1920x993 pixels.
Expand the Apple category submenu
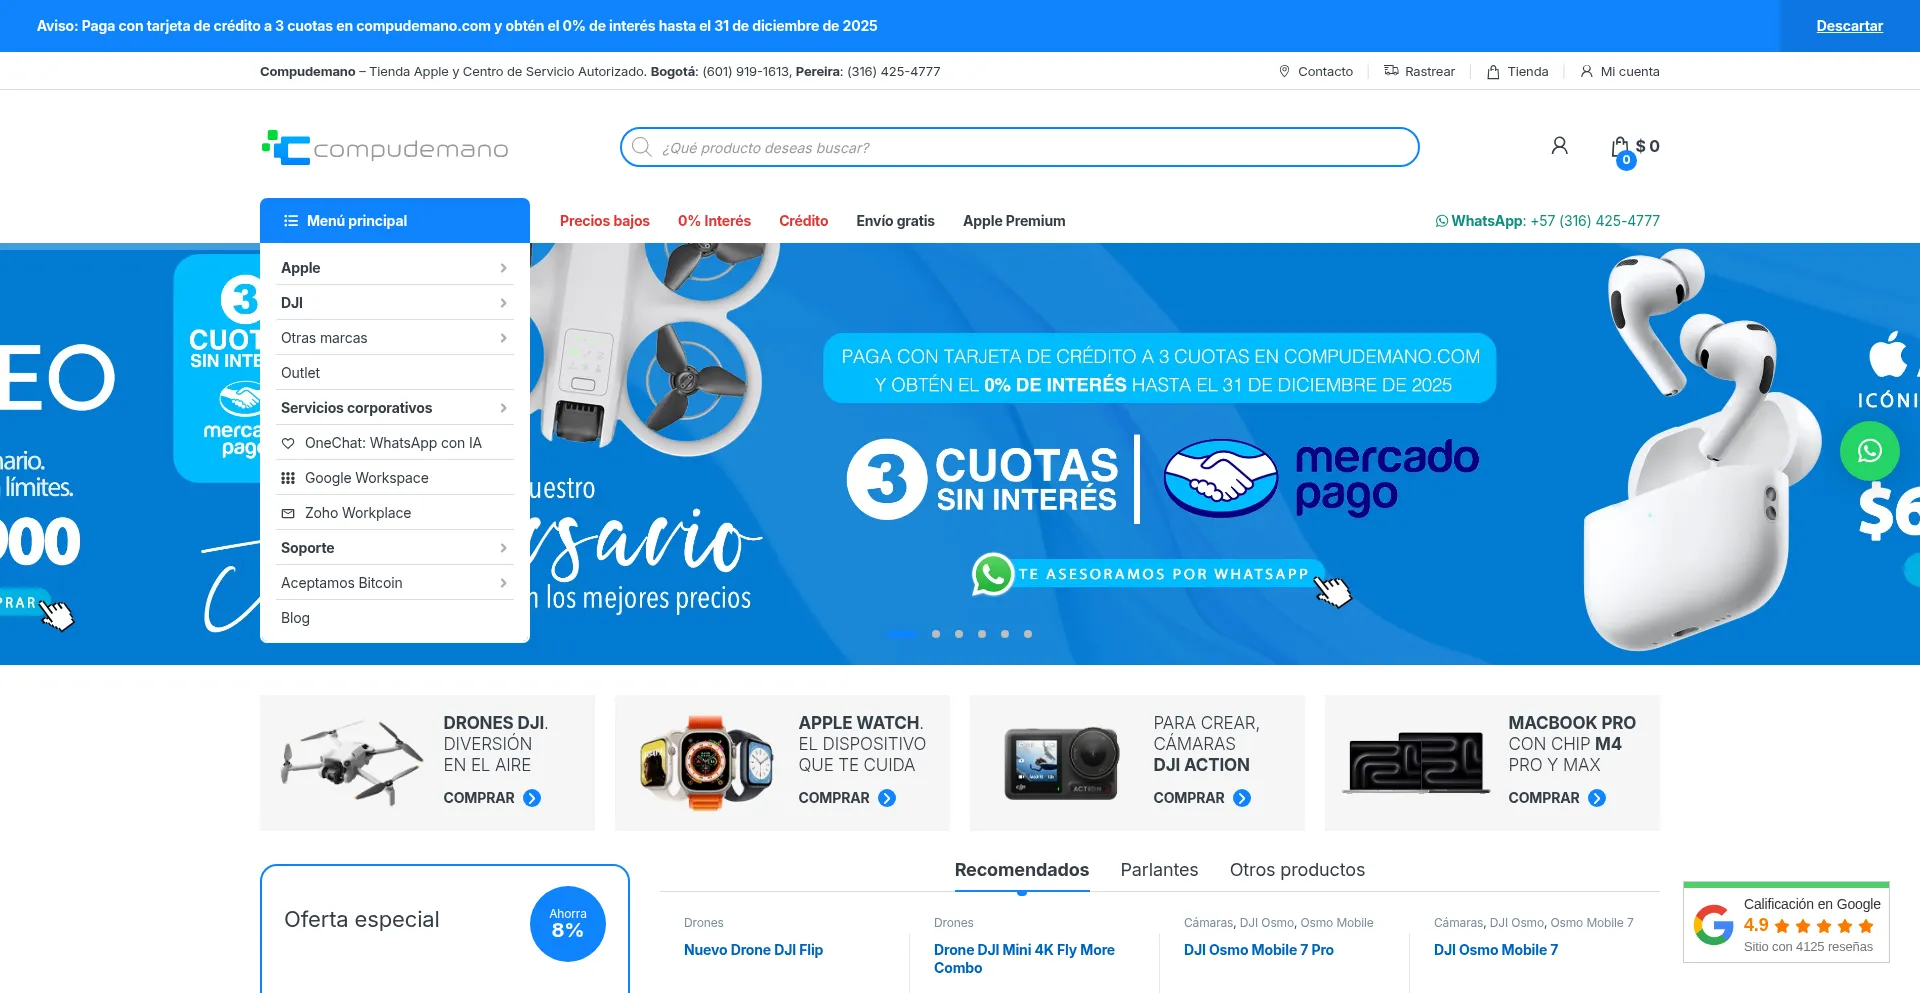coord(503,268)
